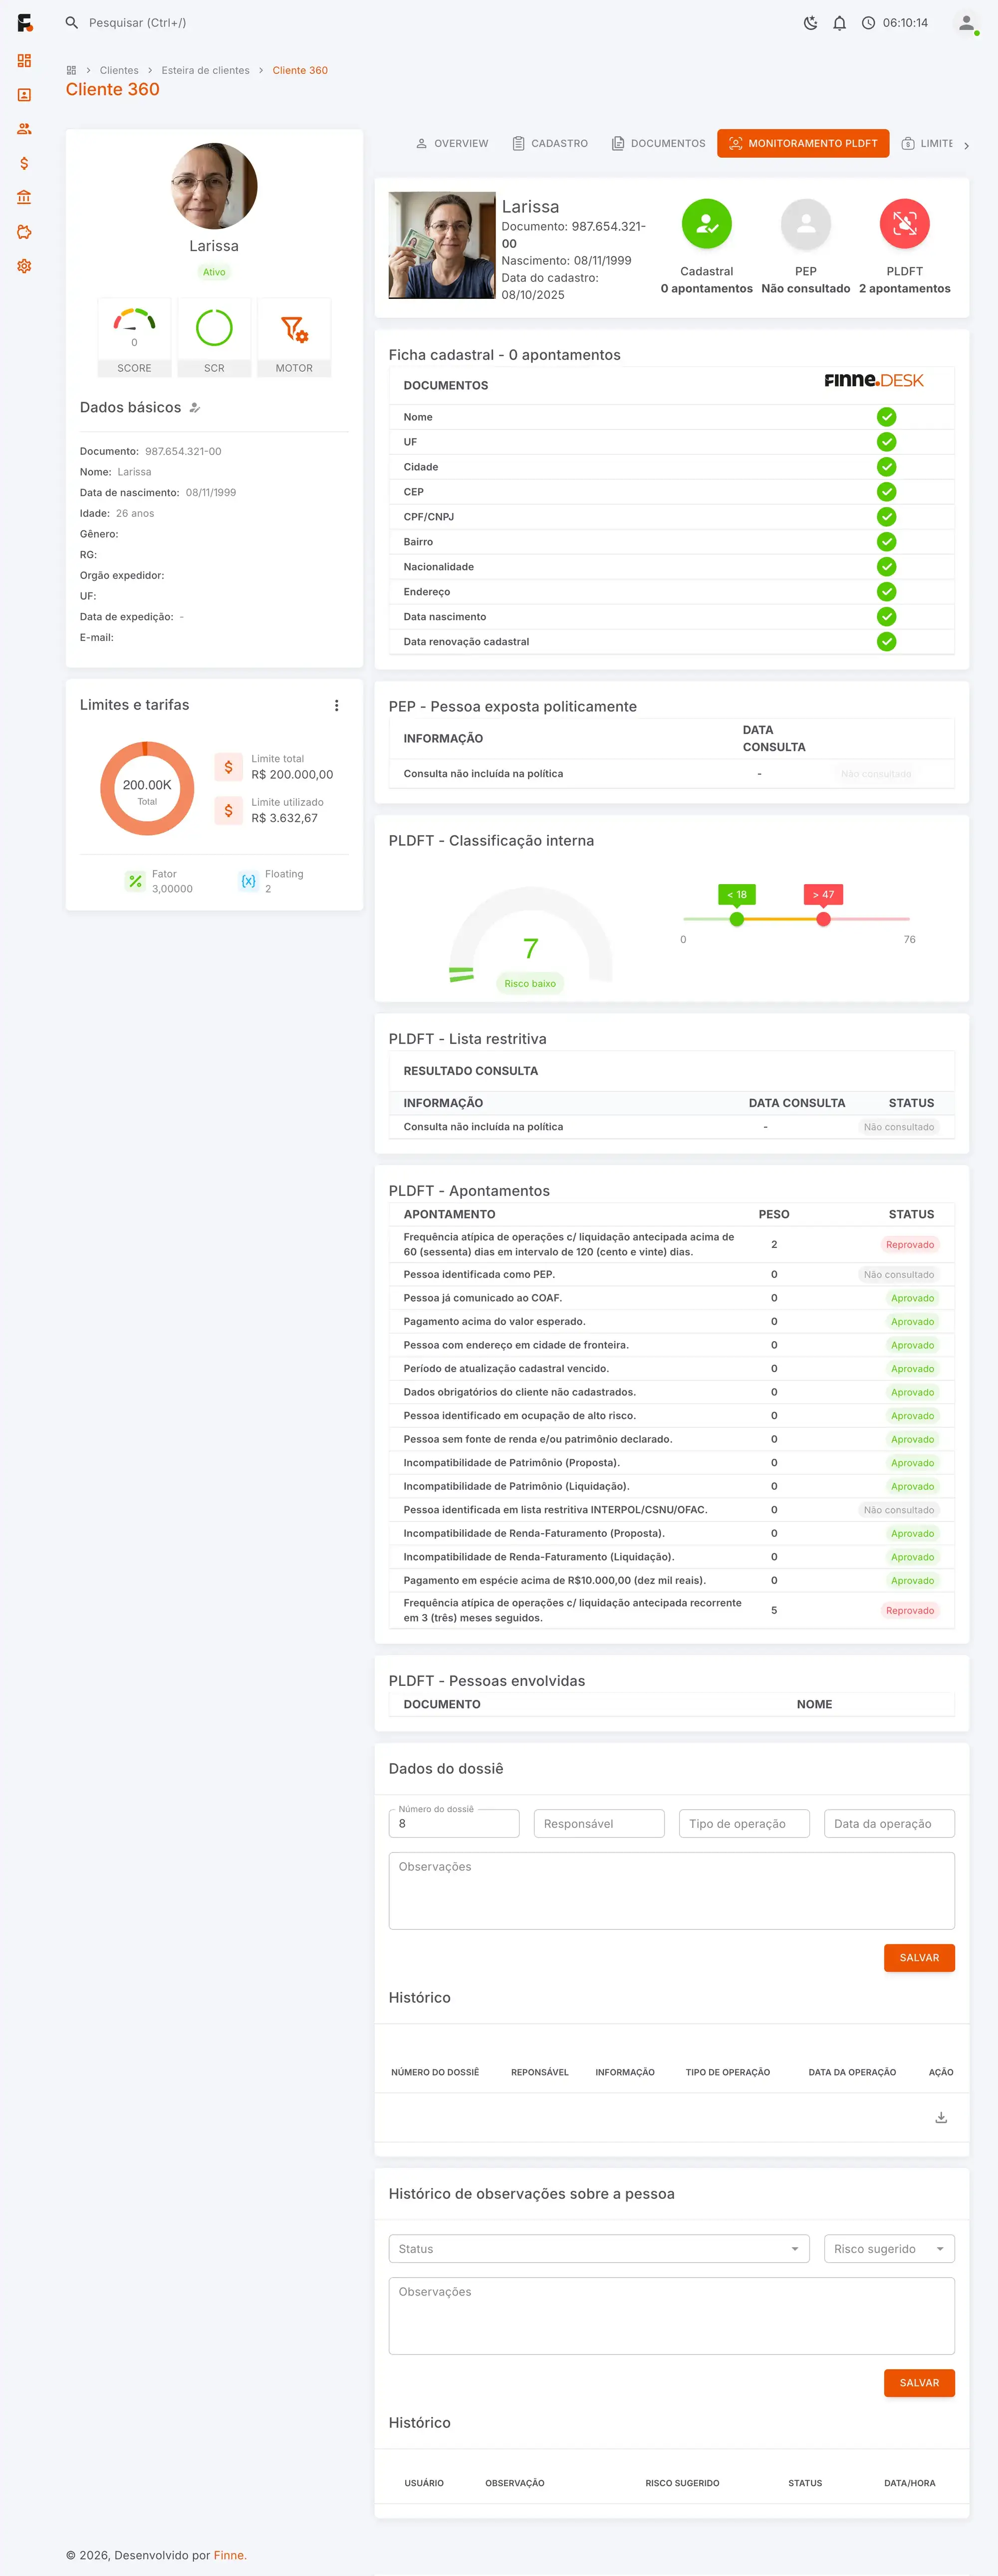Viewport: 998px width, 2576px height.
Task: Open user profile avatar in top bar
Action: pos(966,23)
